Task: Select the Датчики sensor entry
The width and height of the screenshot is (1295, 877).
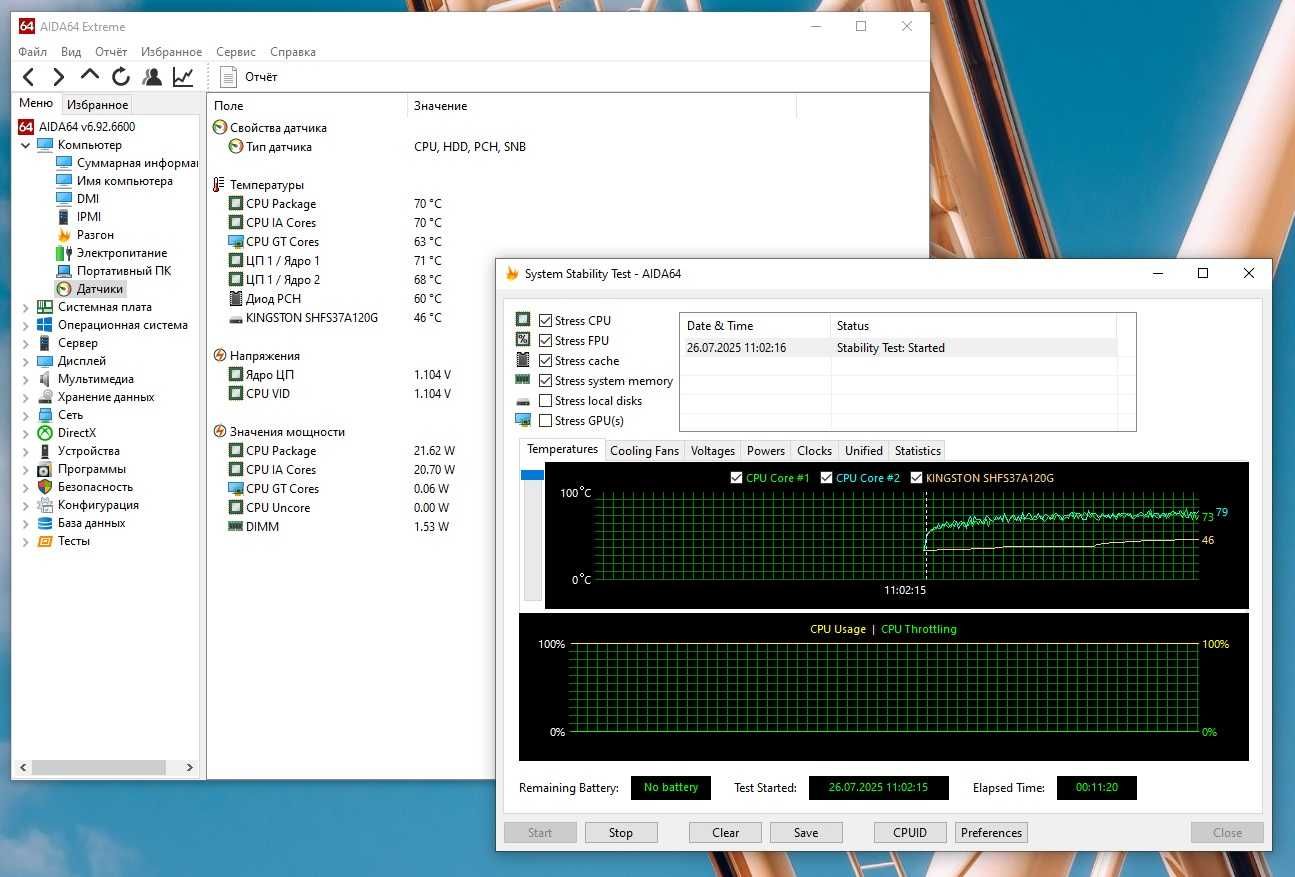Action: pyautogui.click(x=100, y=289)
